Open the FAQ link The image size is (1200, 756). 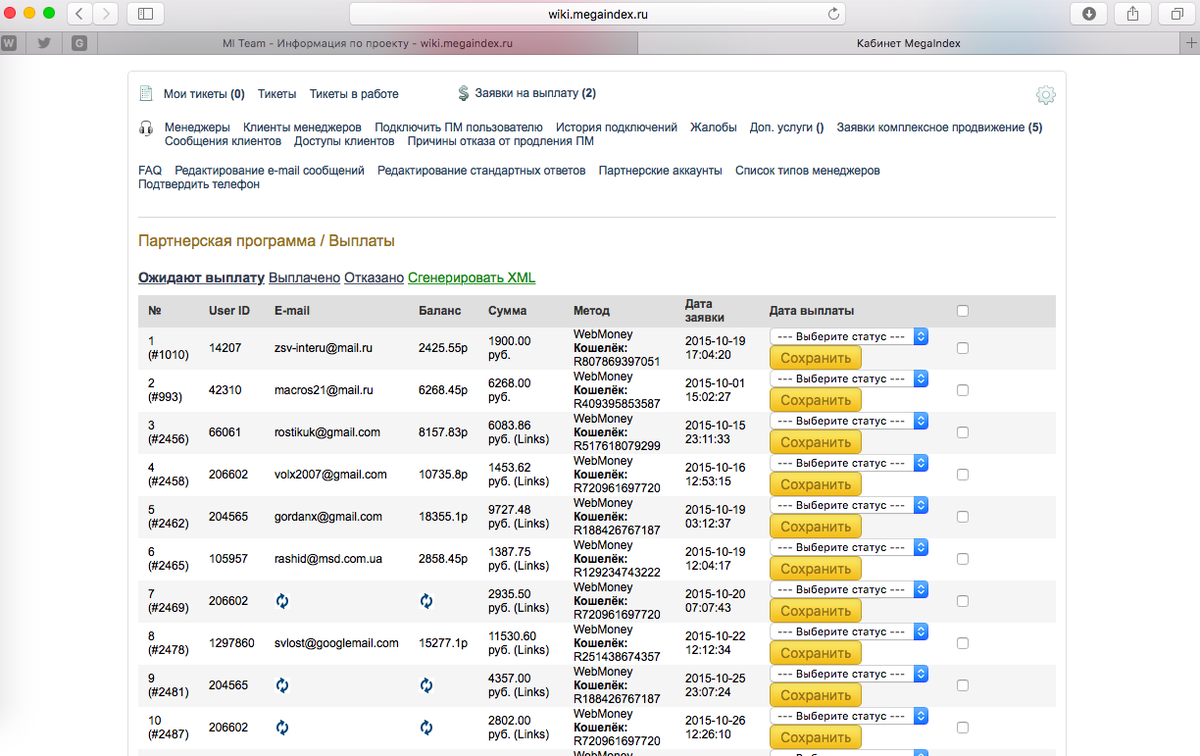tap(150, 171)
